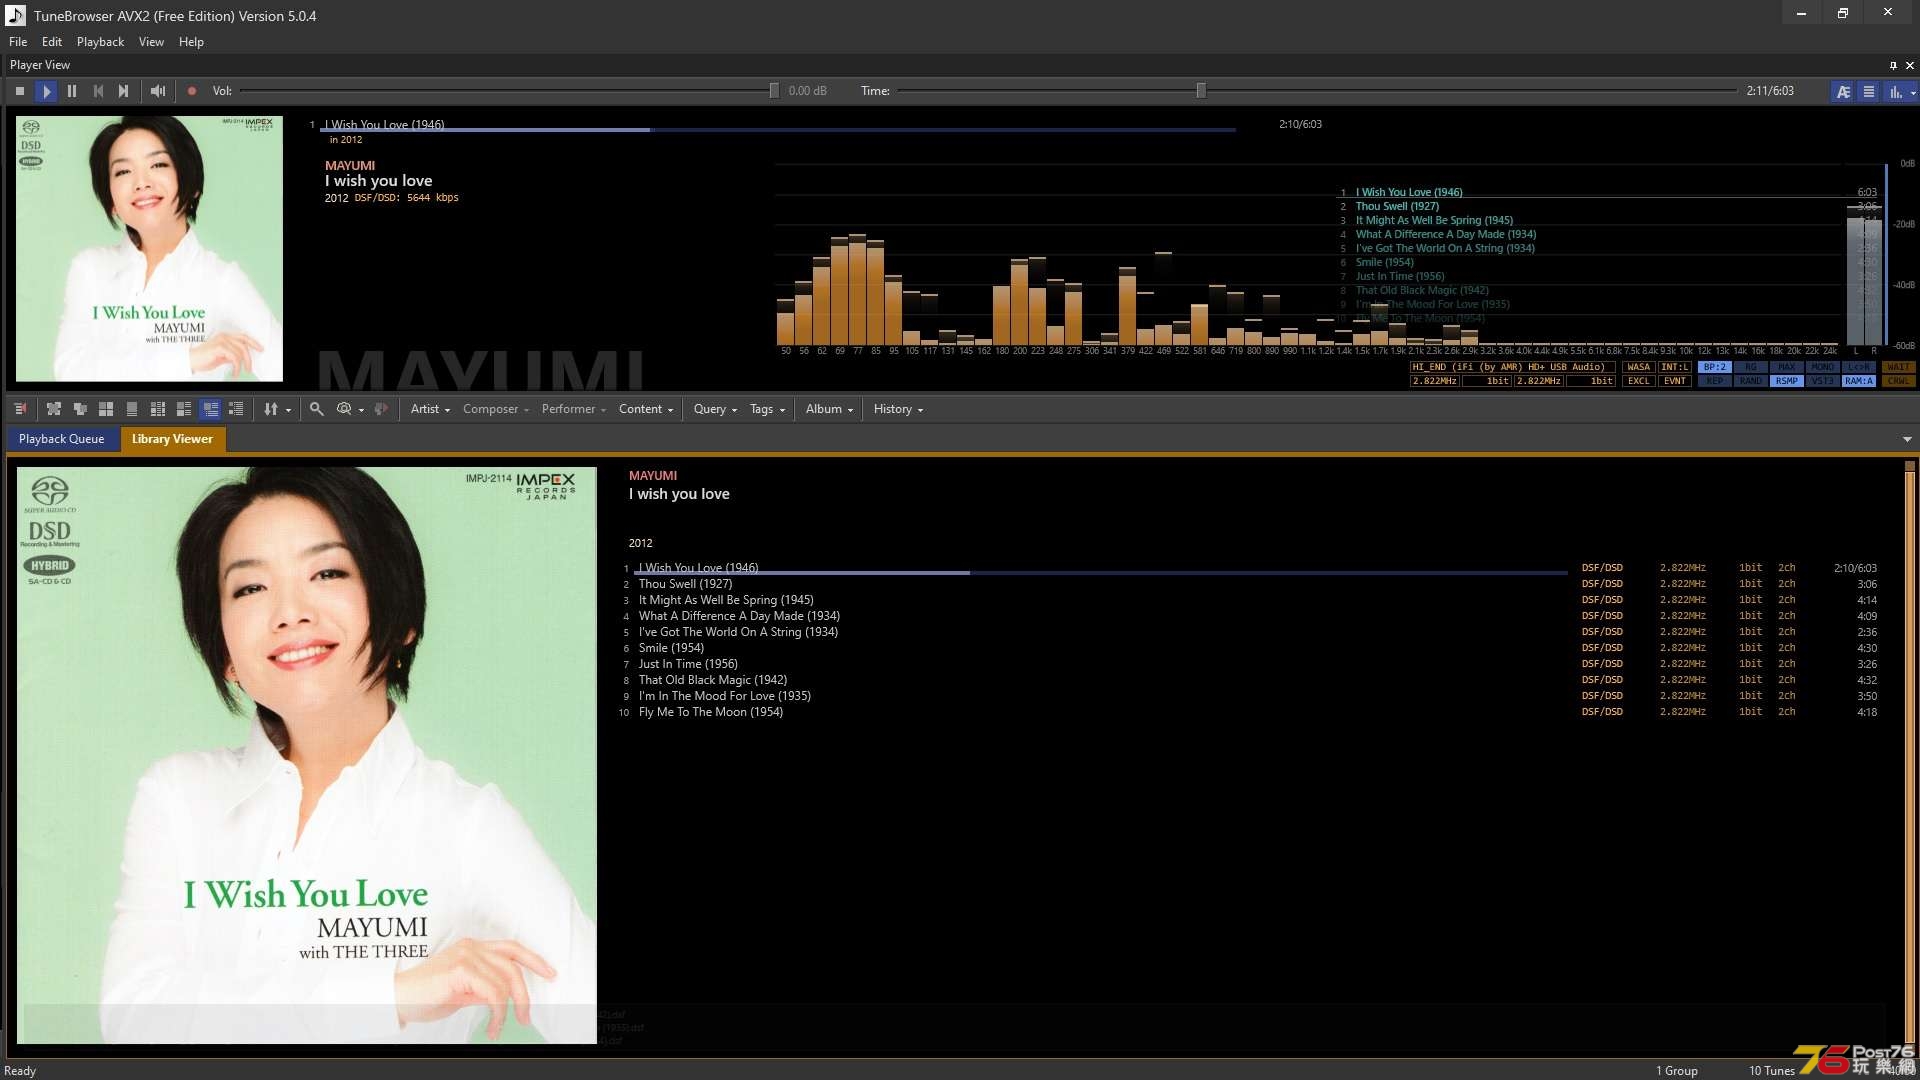The height and width of the screenshot is (1080, 1920).
Task: Click the WASA output mode button
Action: click(x=1638, y=367)
